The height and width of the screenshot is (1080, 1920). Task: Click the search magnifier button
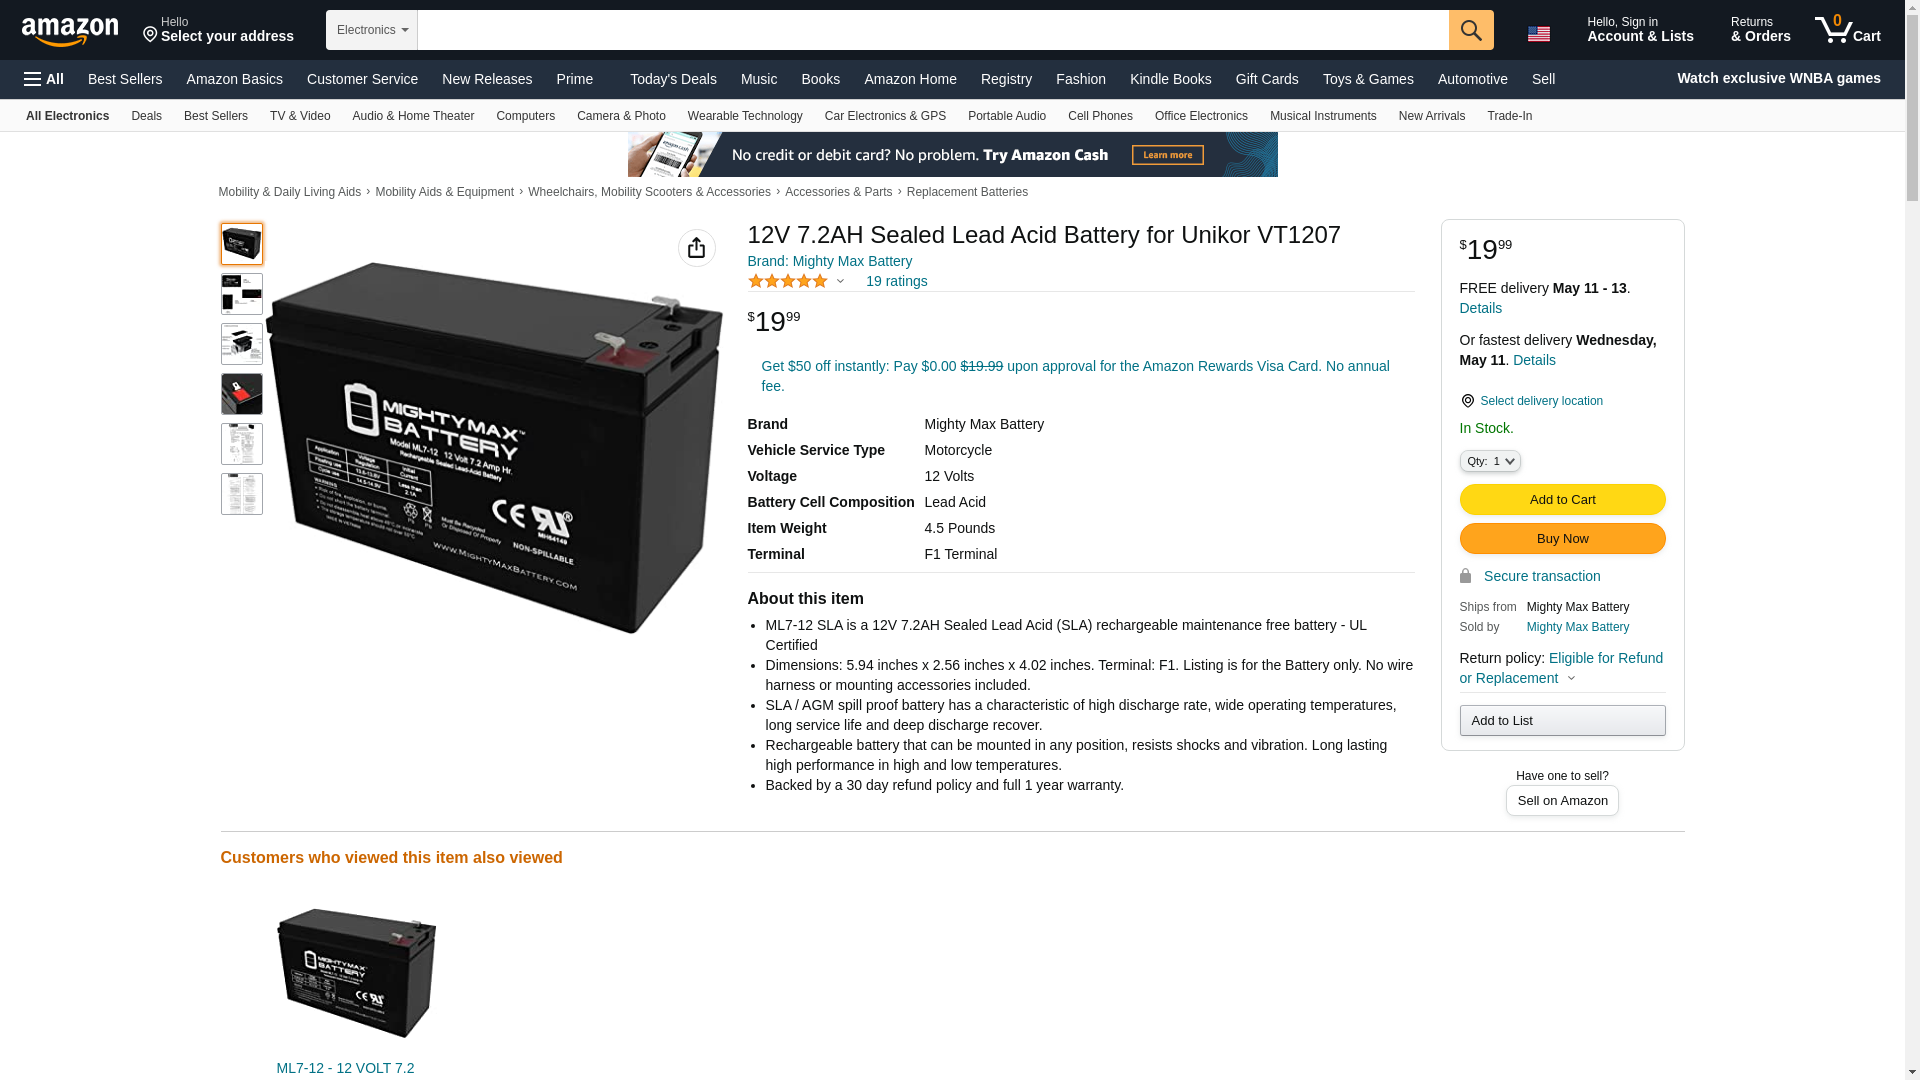coord(1471,30)
